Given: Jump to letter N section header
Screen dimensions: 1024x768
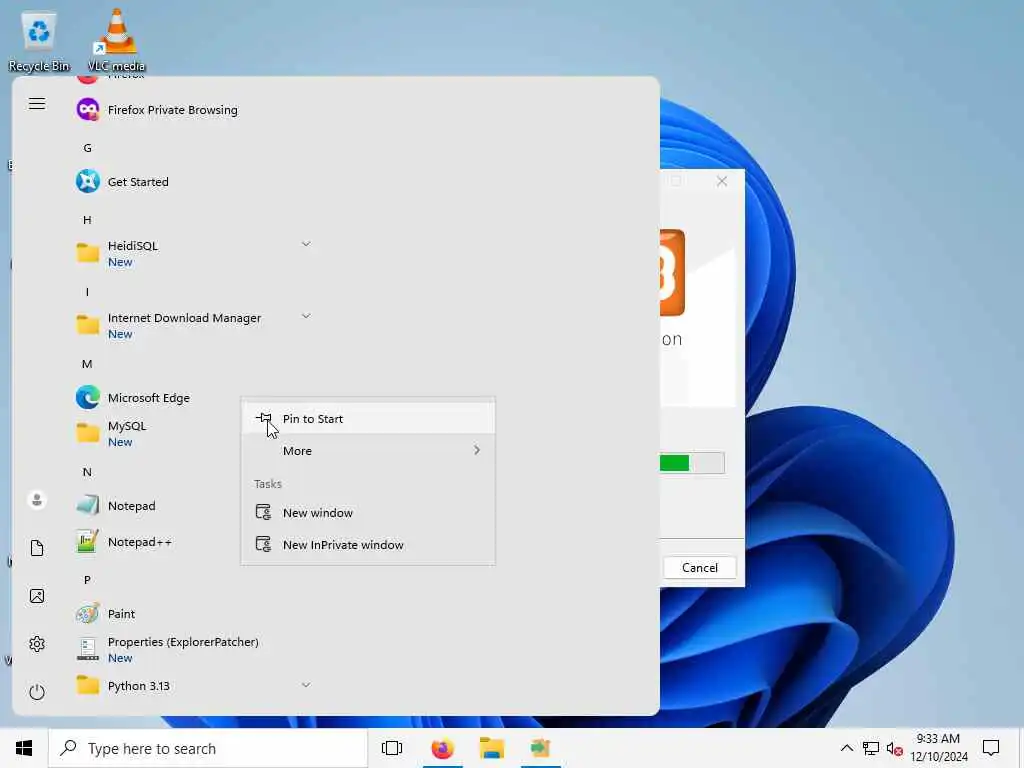Looking at the screenshot, I should 87,472.
